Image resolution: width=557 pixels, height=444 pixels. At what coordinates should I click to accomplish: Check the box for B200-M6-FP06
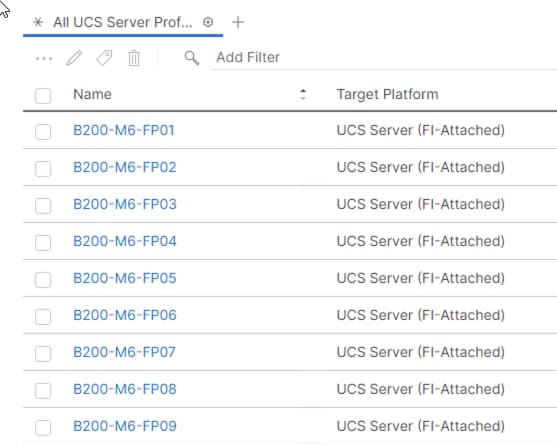point(43,316)
